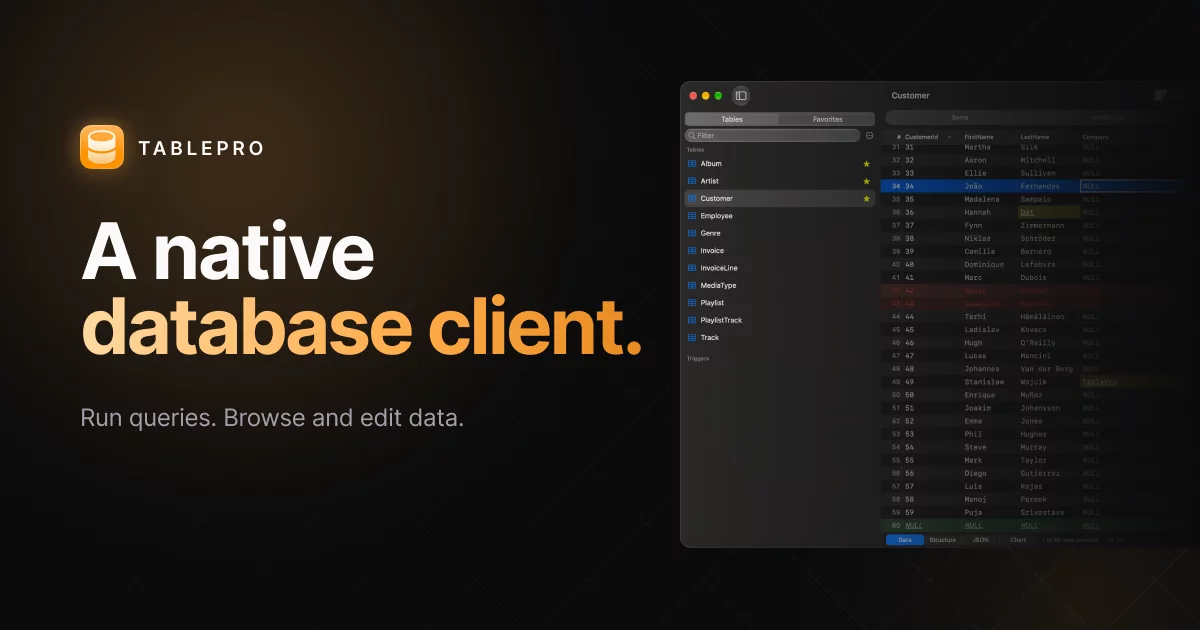Select the Stanisław first name cell

tap(986, 382)
